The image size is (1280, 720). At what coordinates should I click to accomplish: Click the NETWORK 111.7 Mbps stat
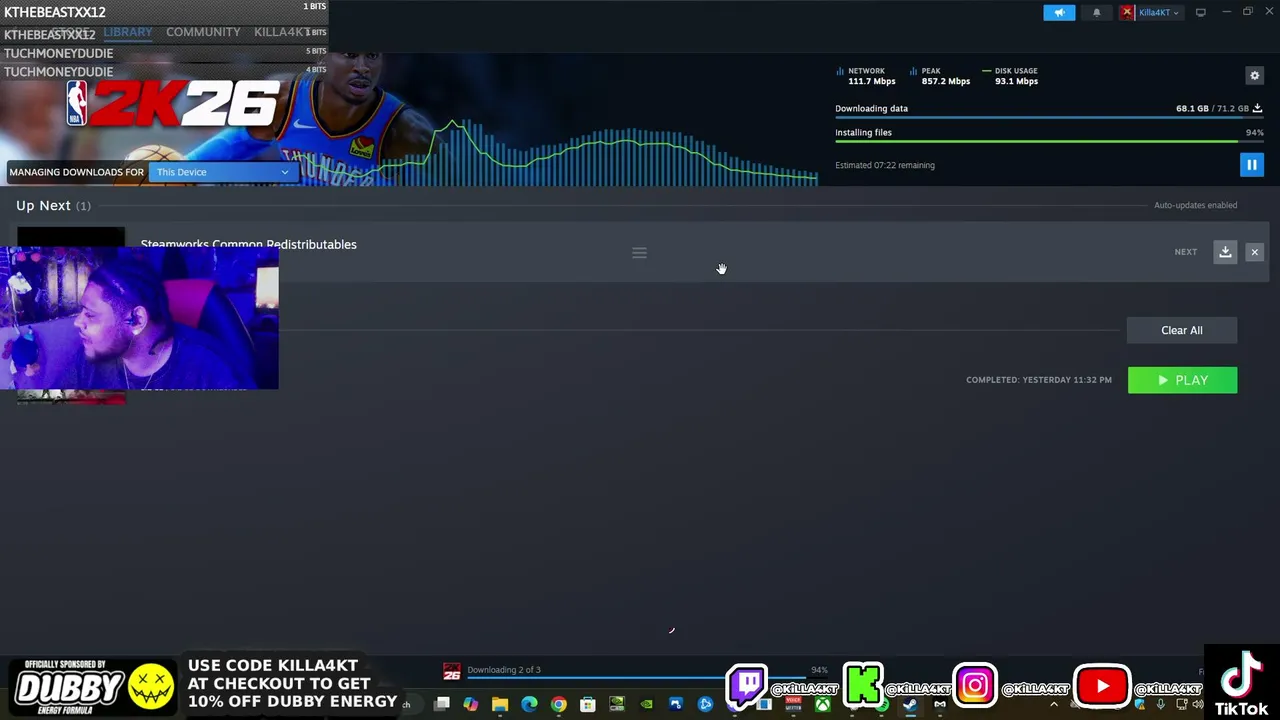(x=865, y=76)
